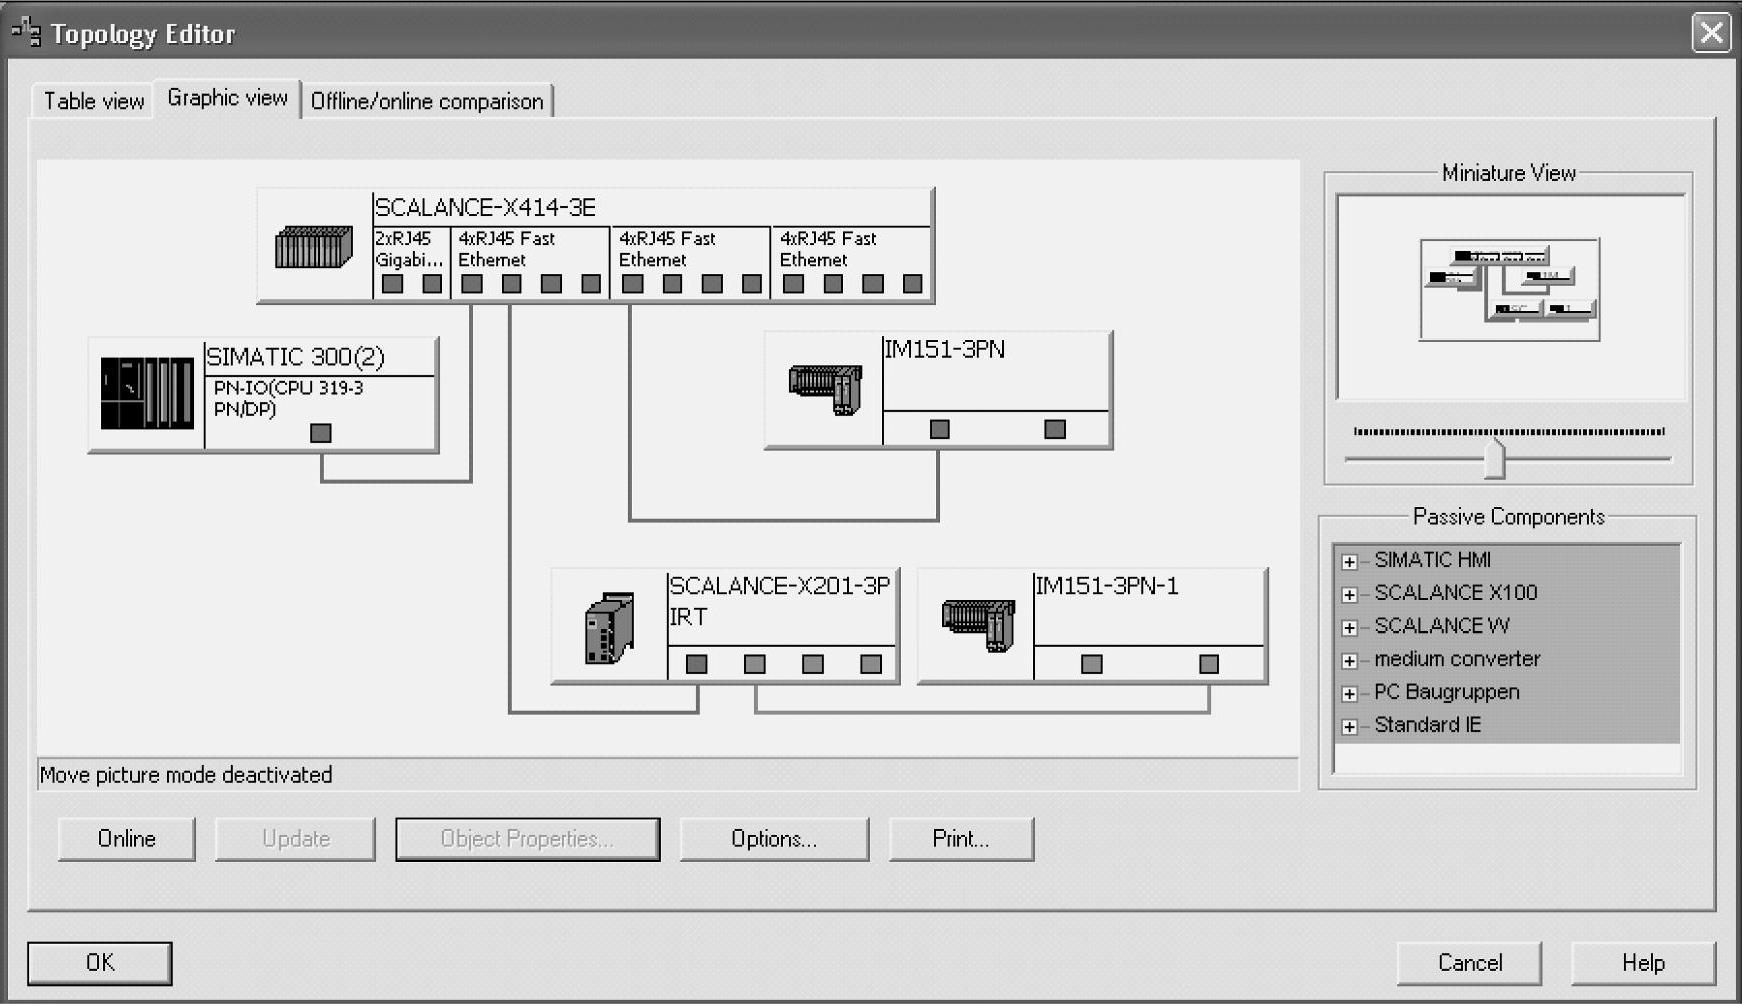This screenshot has width=1742, height=1004.
Task: Switch to the Table view tab
Action: (x=94, y=101)
